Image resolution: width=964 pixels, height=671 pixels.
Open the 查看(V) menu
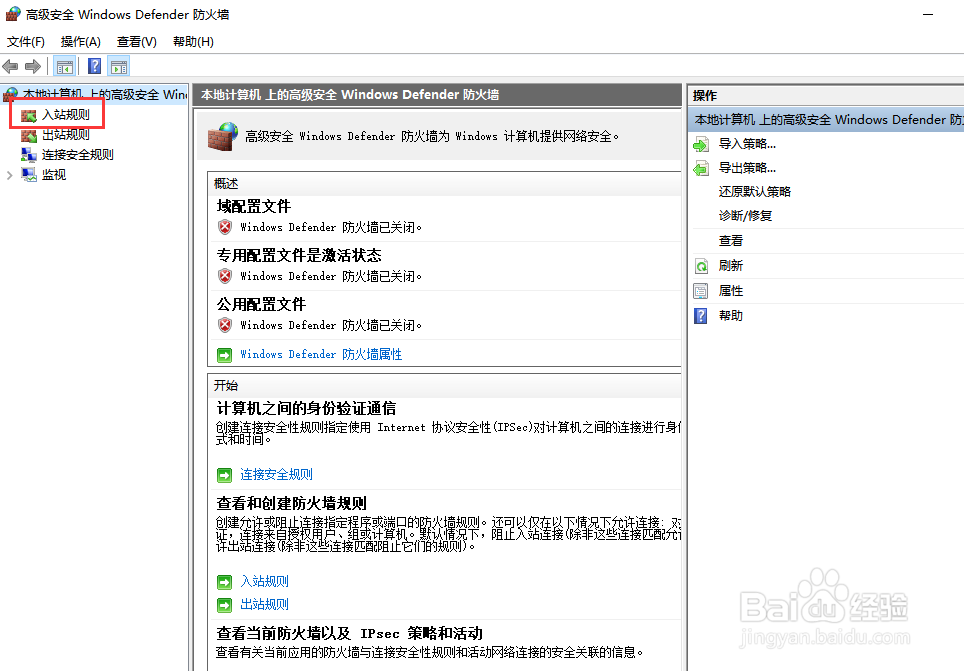pyautogui.click(x=136, y=42)
